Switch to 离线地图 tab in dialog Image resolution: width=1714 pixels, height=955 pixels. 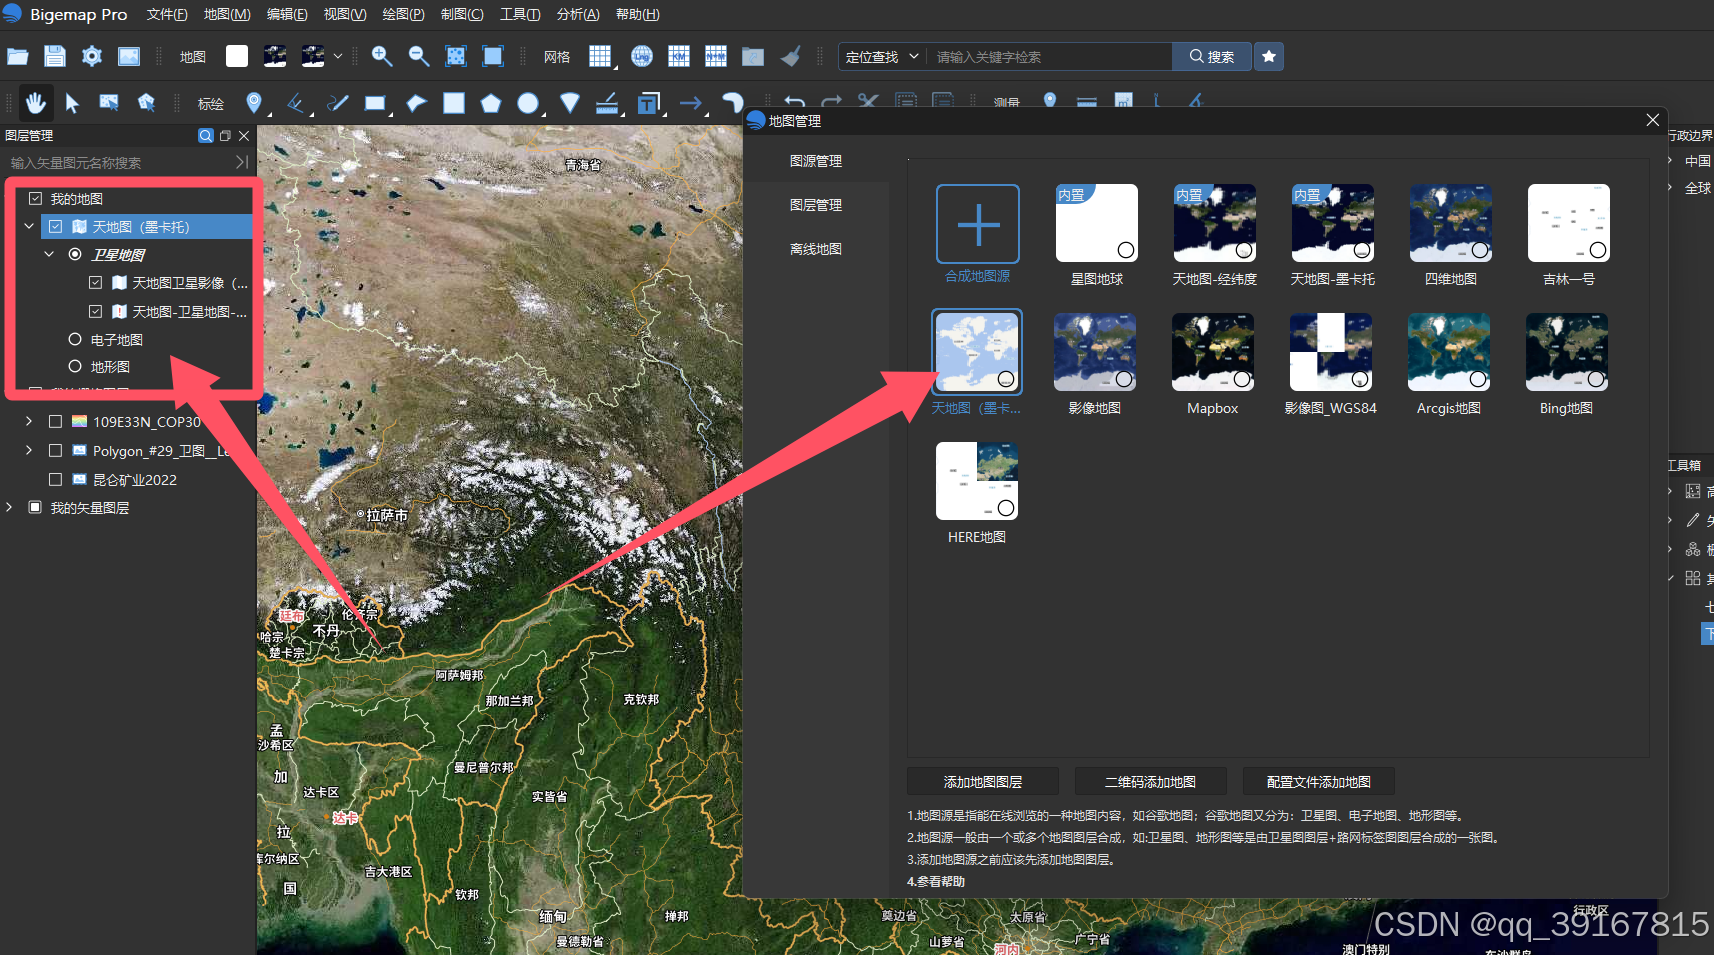coord(816,249)
